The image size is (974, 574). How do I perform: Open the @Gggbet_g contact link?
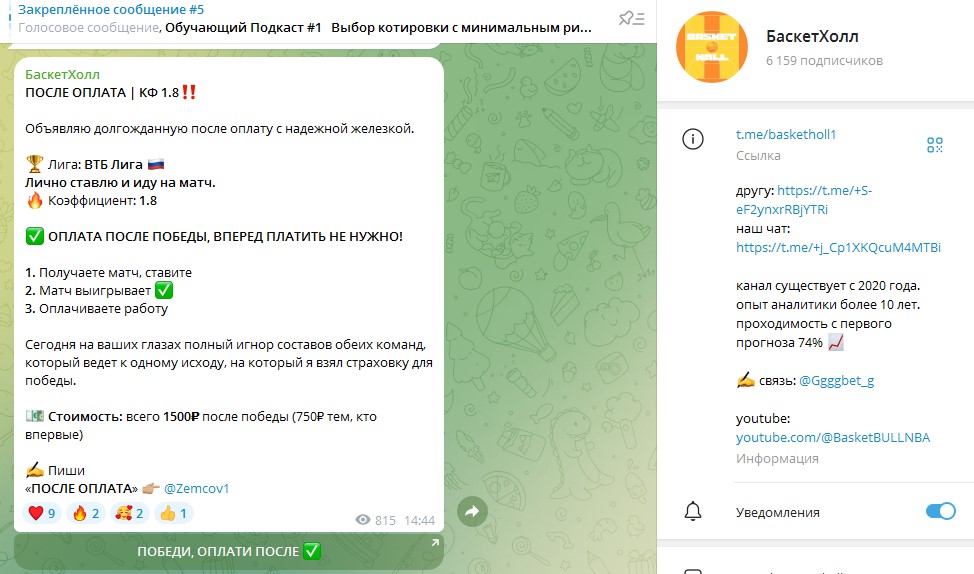pyautogui.click(x=836, y=380)
